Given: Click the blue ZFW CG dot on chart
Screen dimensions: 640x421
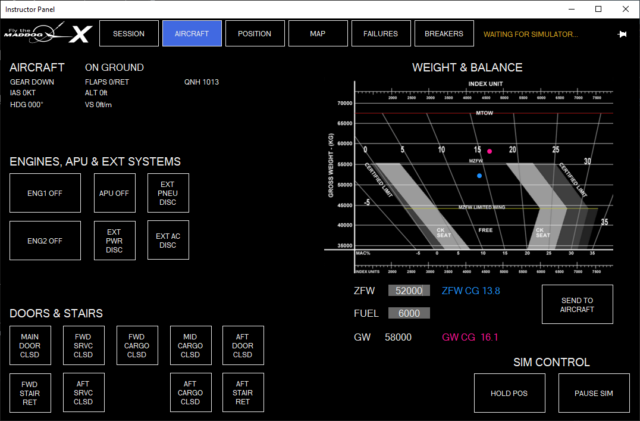Looking at the screenshot, I should [x=480, y=176].
